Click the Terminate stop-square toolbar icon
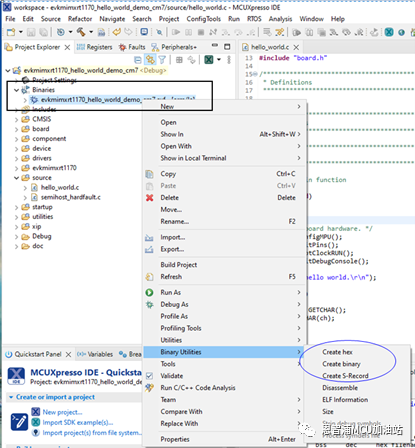 [x=201, y=32]
